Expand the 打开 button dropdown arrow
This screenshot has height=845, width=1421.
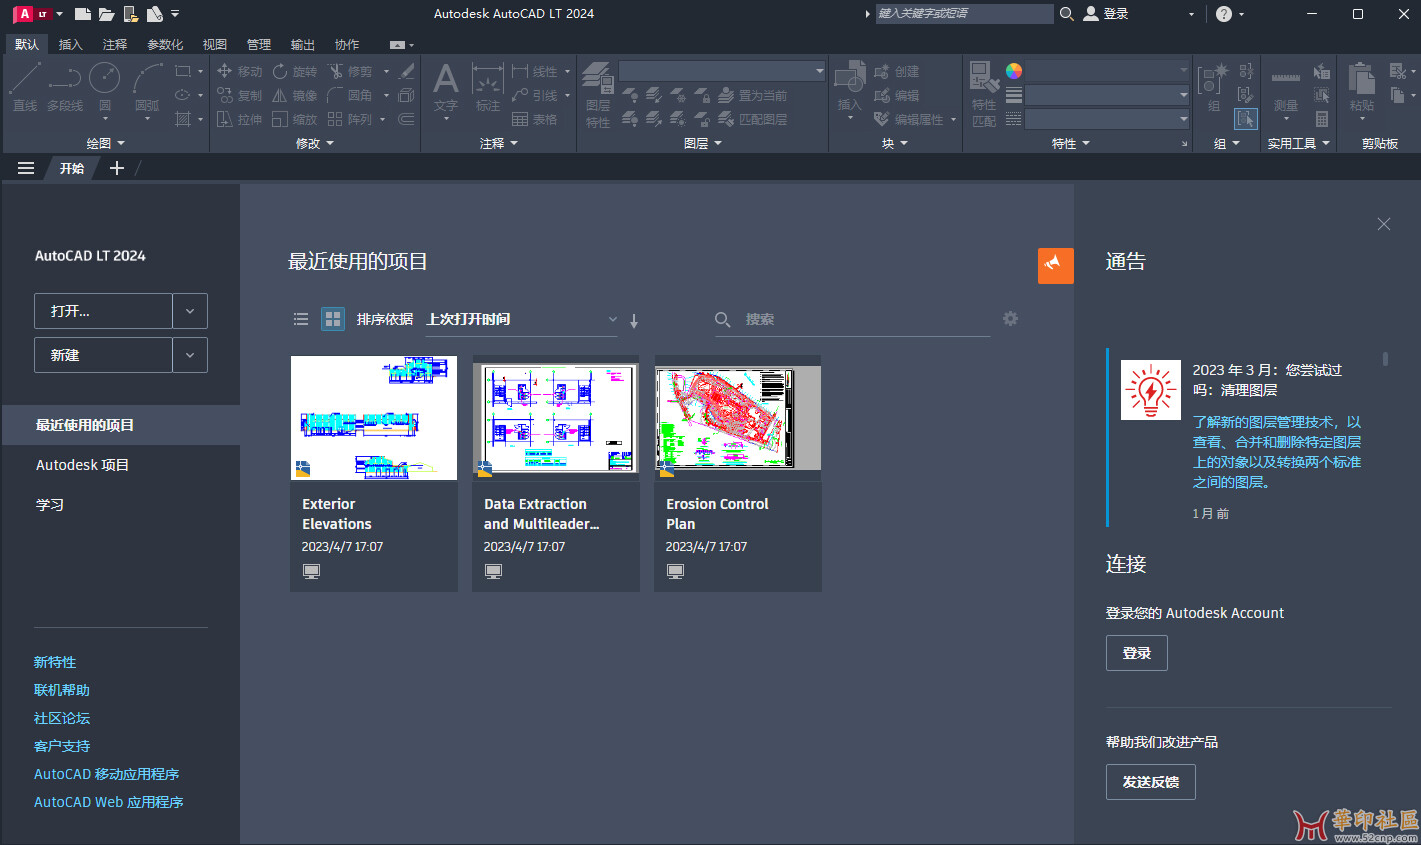(x=190, y=311)
